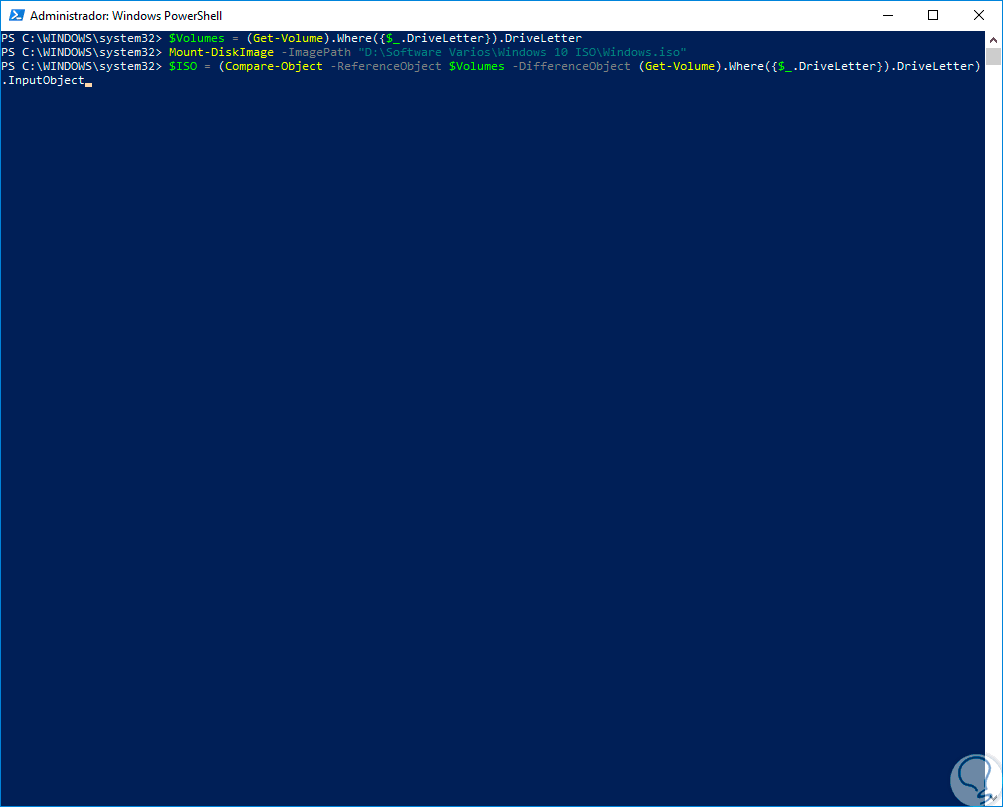Viewport: 1003px width, 807px height.
Task: Click the -ReferenceObject parameter
Action: (x=386, y=67)
